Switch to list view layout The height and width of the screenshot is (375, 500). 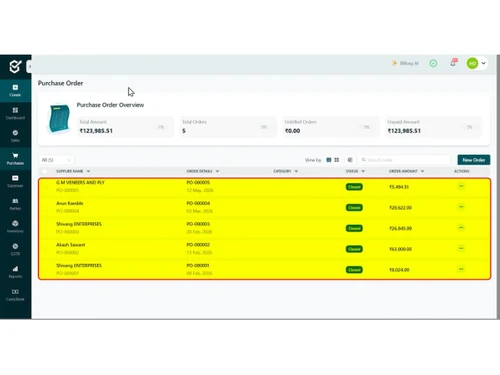(329, 160)
